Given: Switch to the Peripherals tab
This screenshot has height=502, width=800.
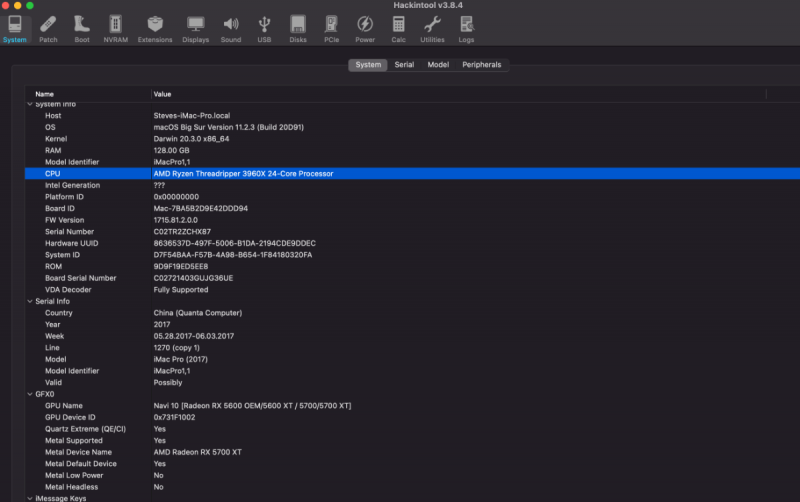Looking at the screenshot, I should point(481,65).
